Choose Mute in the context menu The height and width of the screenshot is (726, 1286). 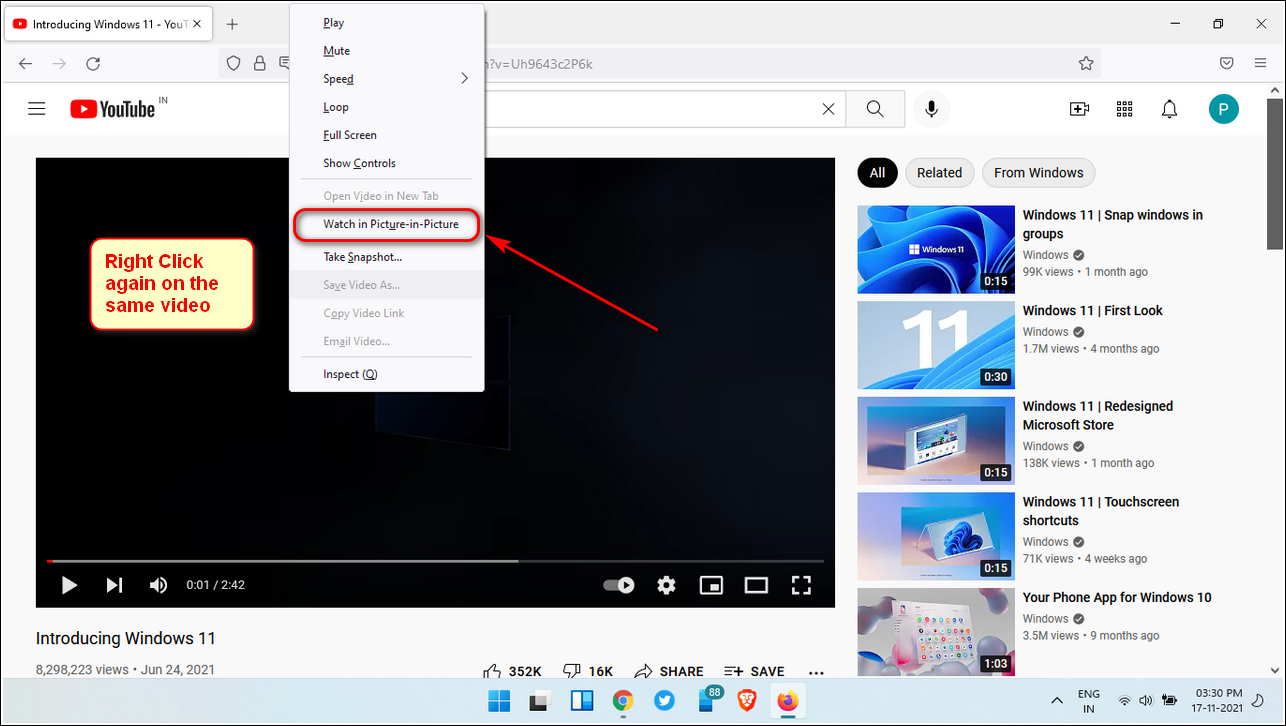click(x=387, y=50)
